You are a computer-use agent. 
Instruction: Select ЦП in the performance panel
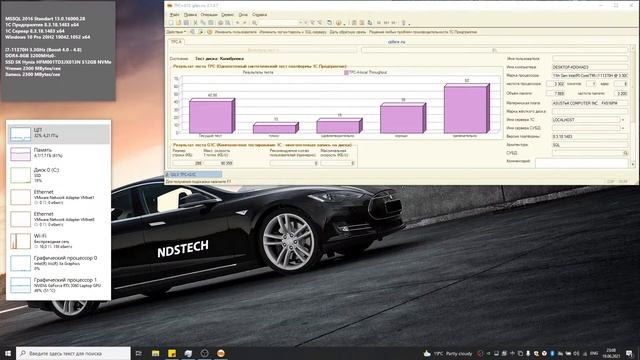pos(58,134)
